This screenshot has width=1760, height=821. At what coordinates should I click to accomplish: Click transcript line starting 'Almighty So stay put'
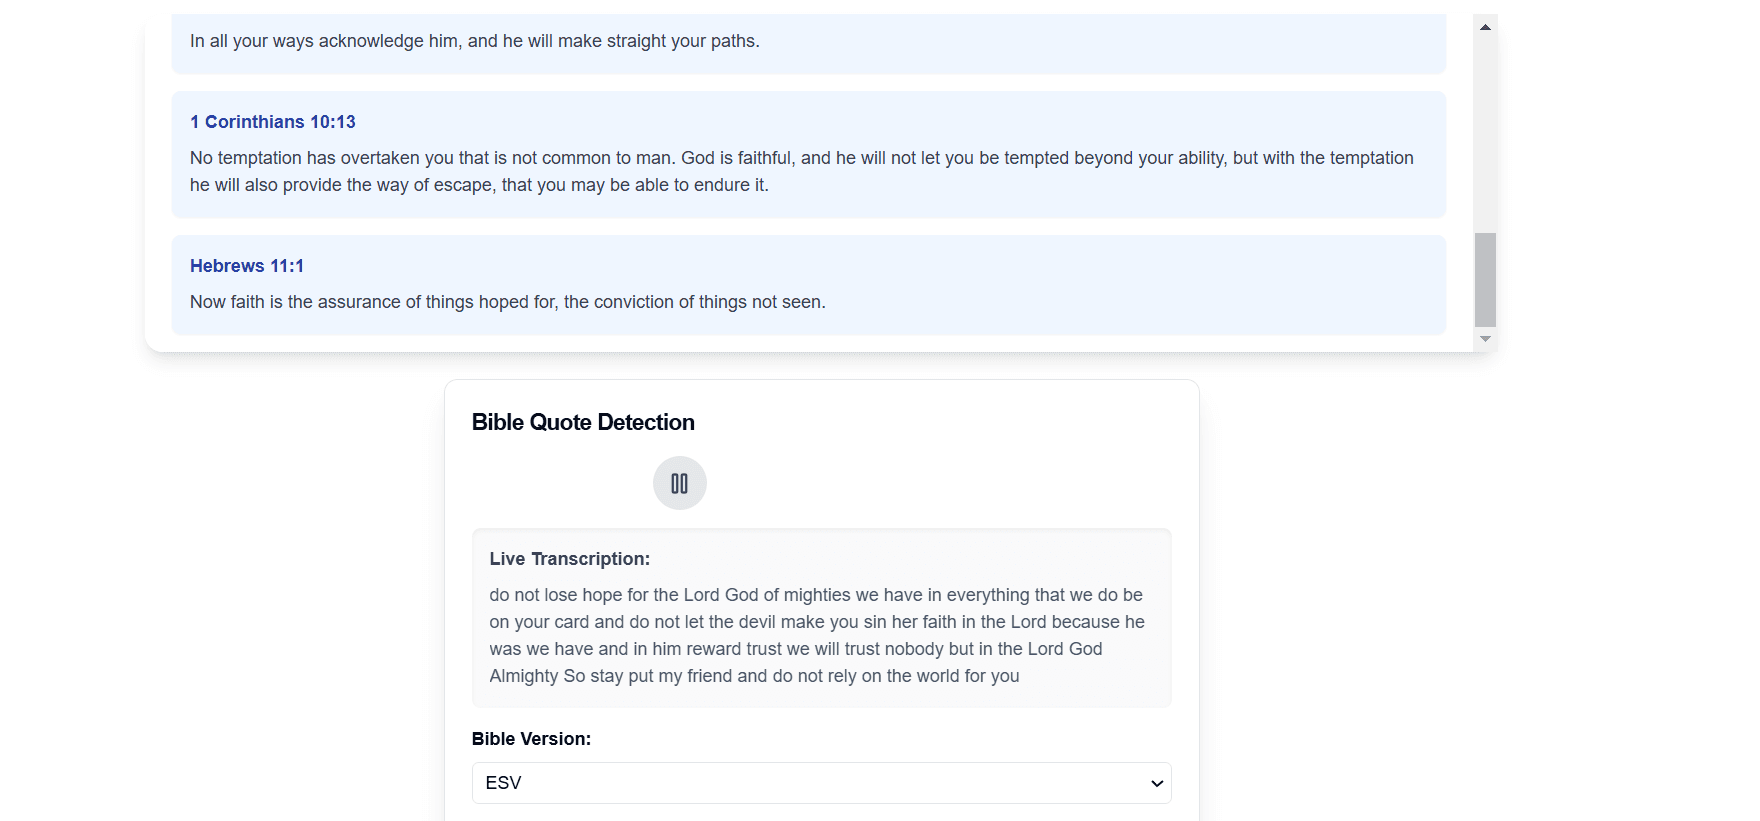(x=754, y=676)
